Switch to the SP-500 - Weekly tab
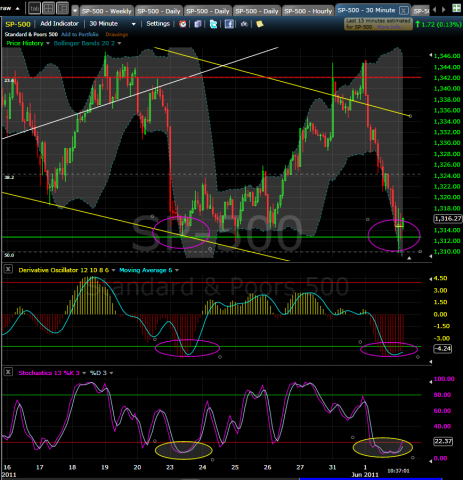 pyautogui.click(x=107, y=11)
